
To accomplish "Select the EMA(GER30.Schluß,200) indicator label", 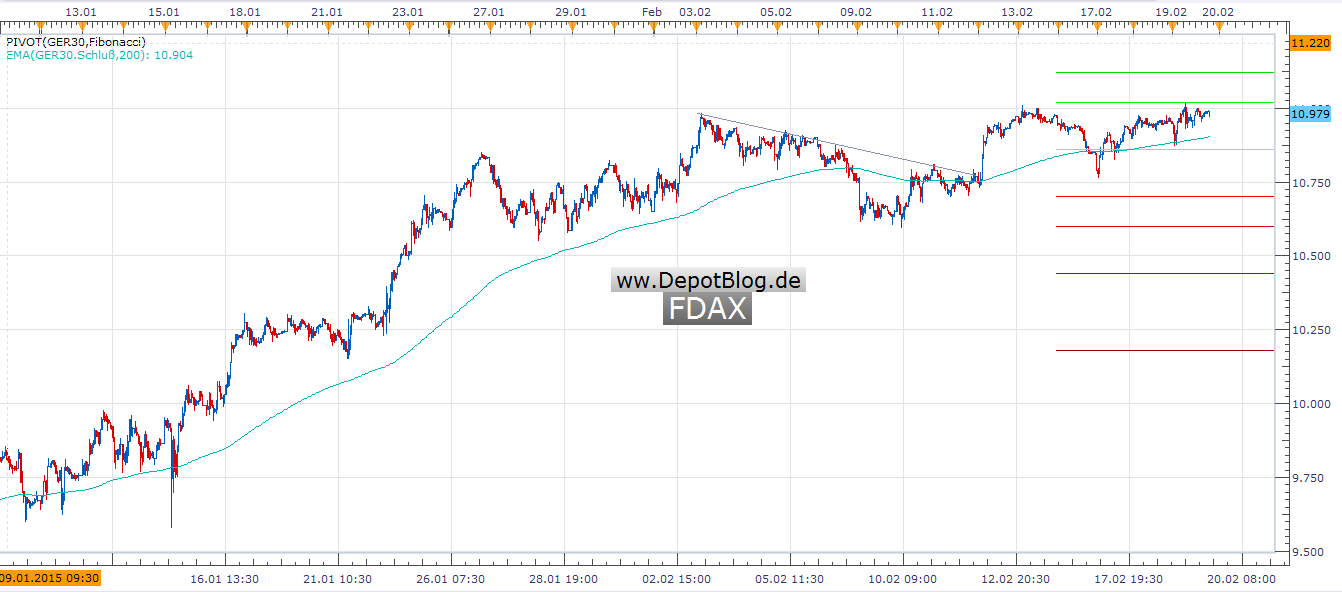I will 99,55.
